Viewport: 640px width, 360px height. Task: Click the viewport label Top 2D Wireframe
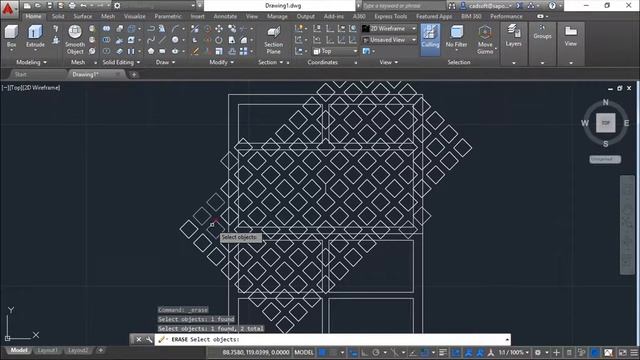tap(31, 88)
